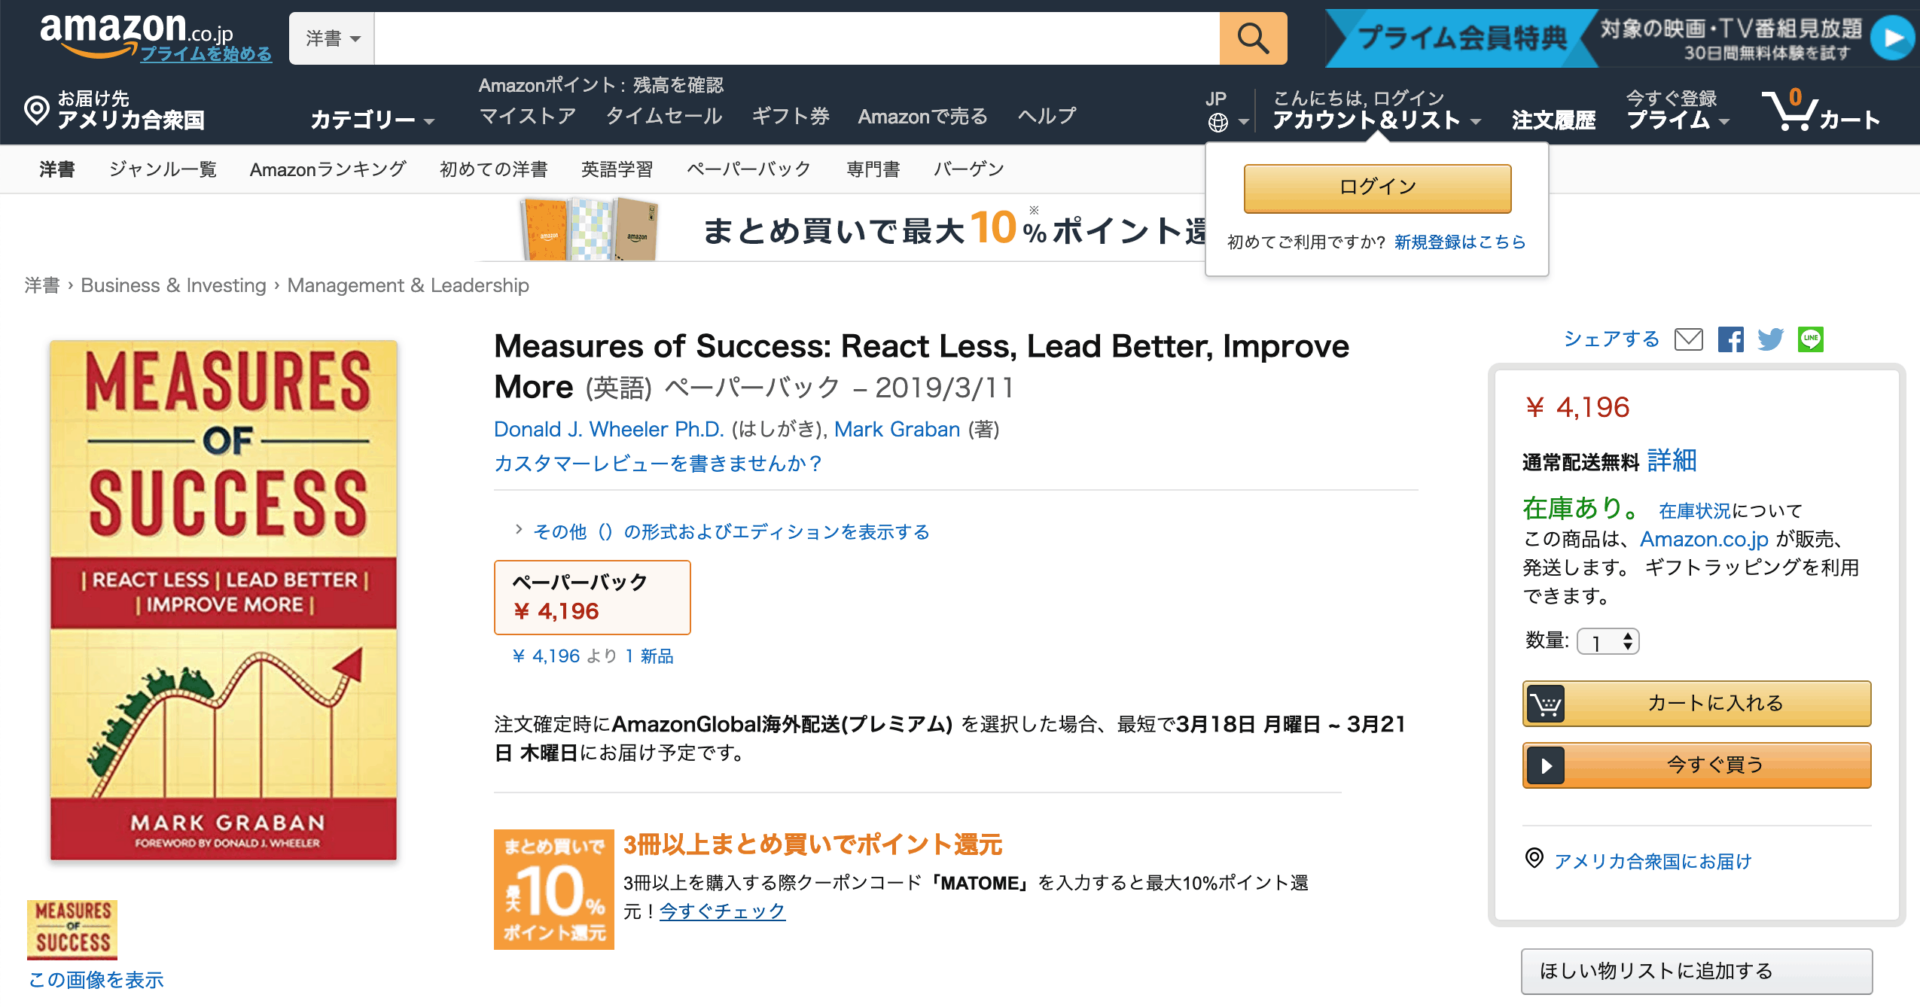Play the Prime video banner button
Image resolution: width=1920 pixels, height=1007 pixels.
click(x=1892, y=38)
